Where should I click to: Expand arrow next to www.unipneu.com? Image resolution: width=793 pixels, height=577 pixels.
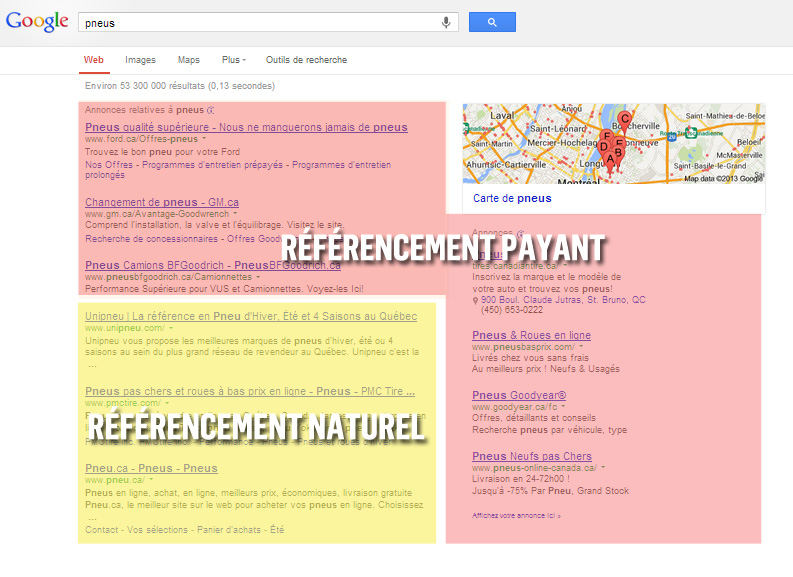click(x=171, y=328)
